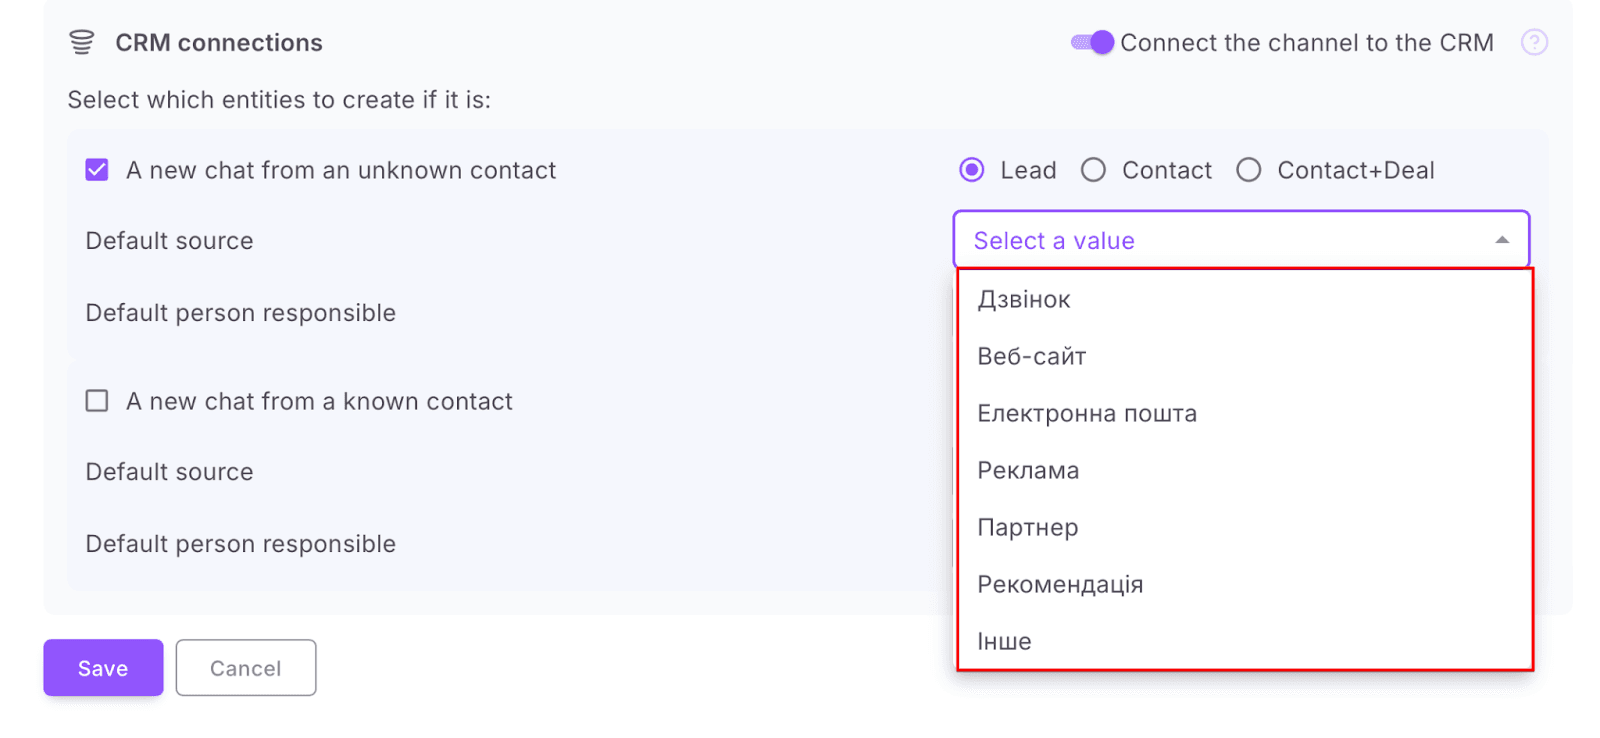Uncheck 'A new chat from an unknown contact'
The width and height of the screenshot is (1600, 738).
(x=97, y=170)
